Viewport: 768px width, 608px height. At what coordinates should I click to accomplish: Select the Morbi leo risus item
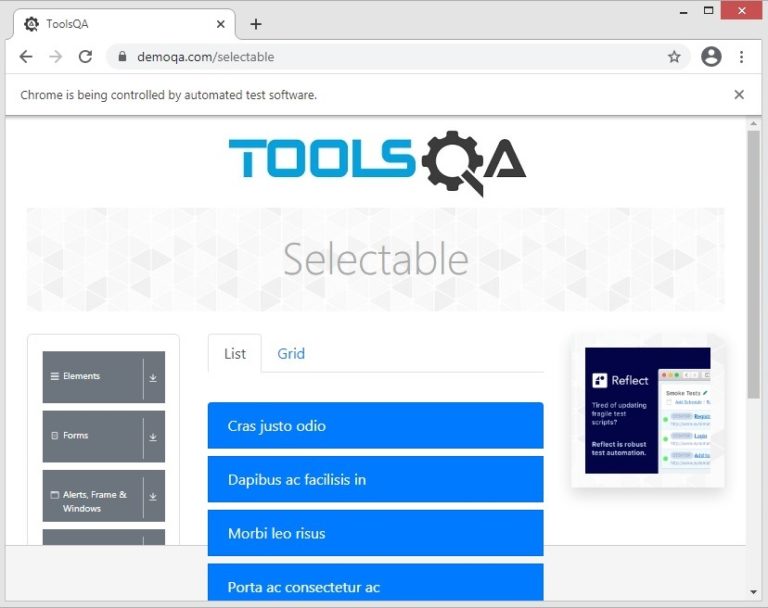[x=375, y=533]
